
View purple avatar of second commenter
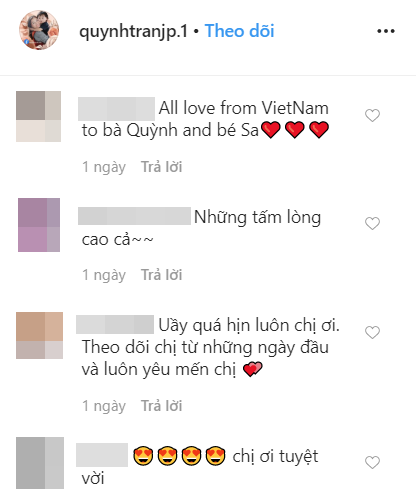pos(39,225)
